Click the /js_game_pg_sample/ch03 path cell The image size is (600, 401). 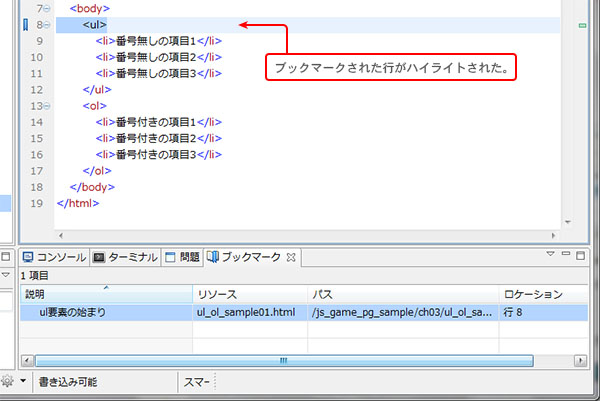point(402,312)
